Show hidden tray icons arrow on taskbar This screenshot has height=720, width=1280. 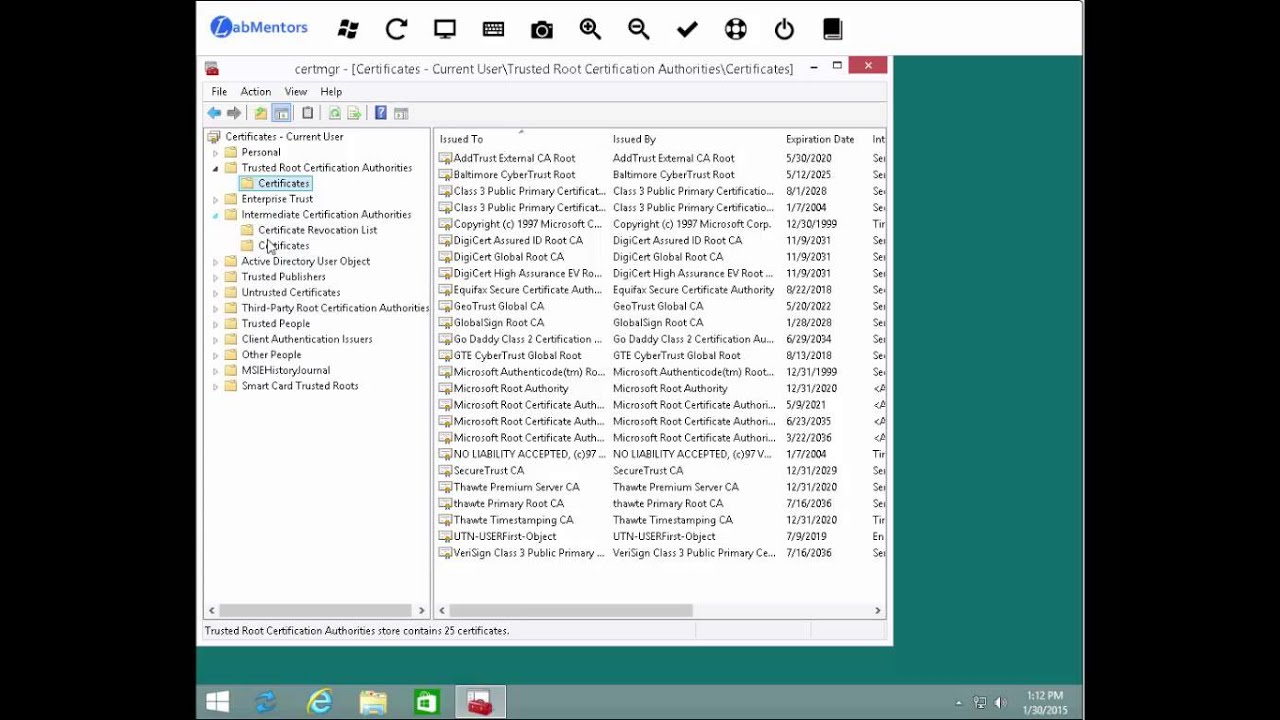(959, 703)
